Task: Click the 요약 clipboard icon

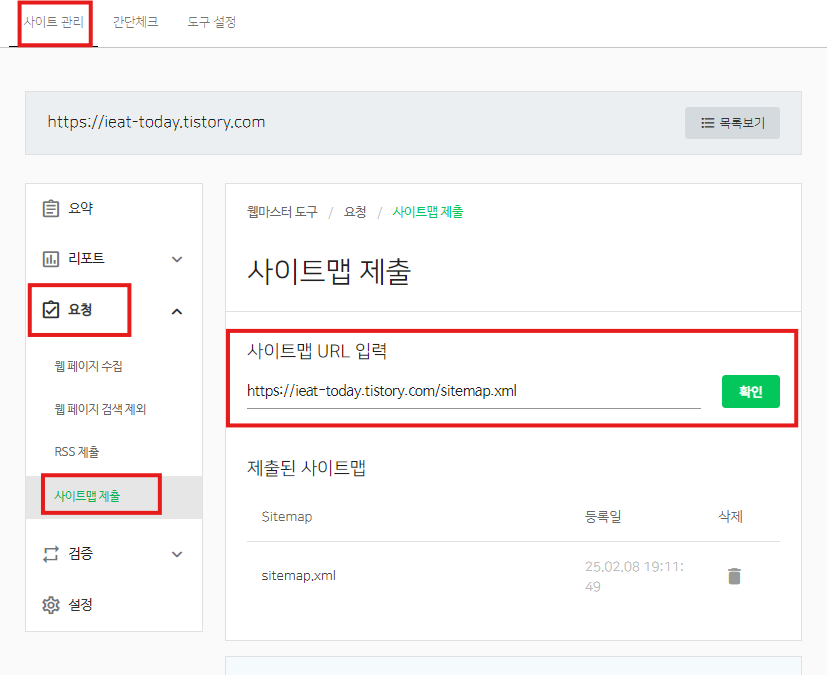Action: click(51, 208)
